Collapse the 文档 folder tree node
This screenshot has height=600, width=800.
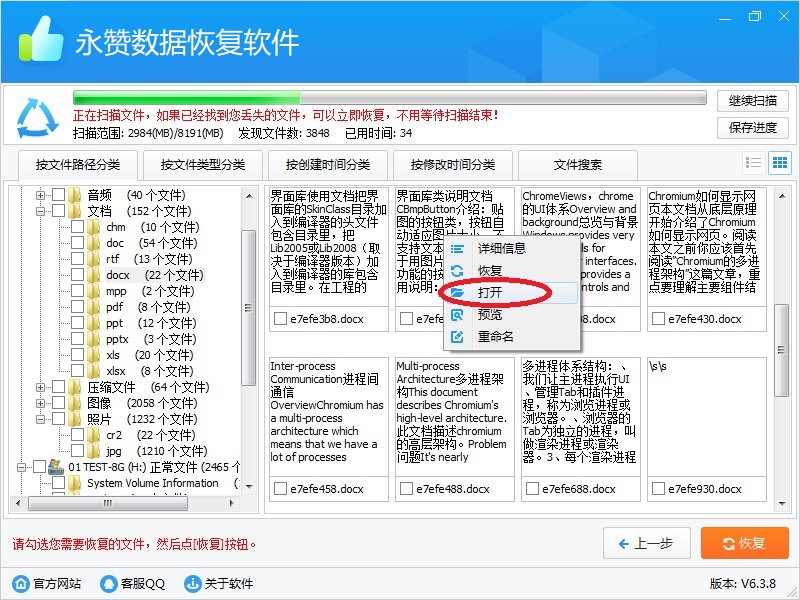[42, 211]
